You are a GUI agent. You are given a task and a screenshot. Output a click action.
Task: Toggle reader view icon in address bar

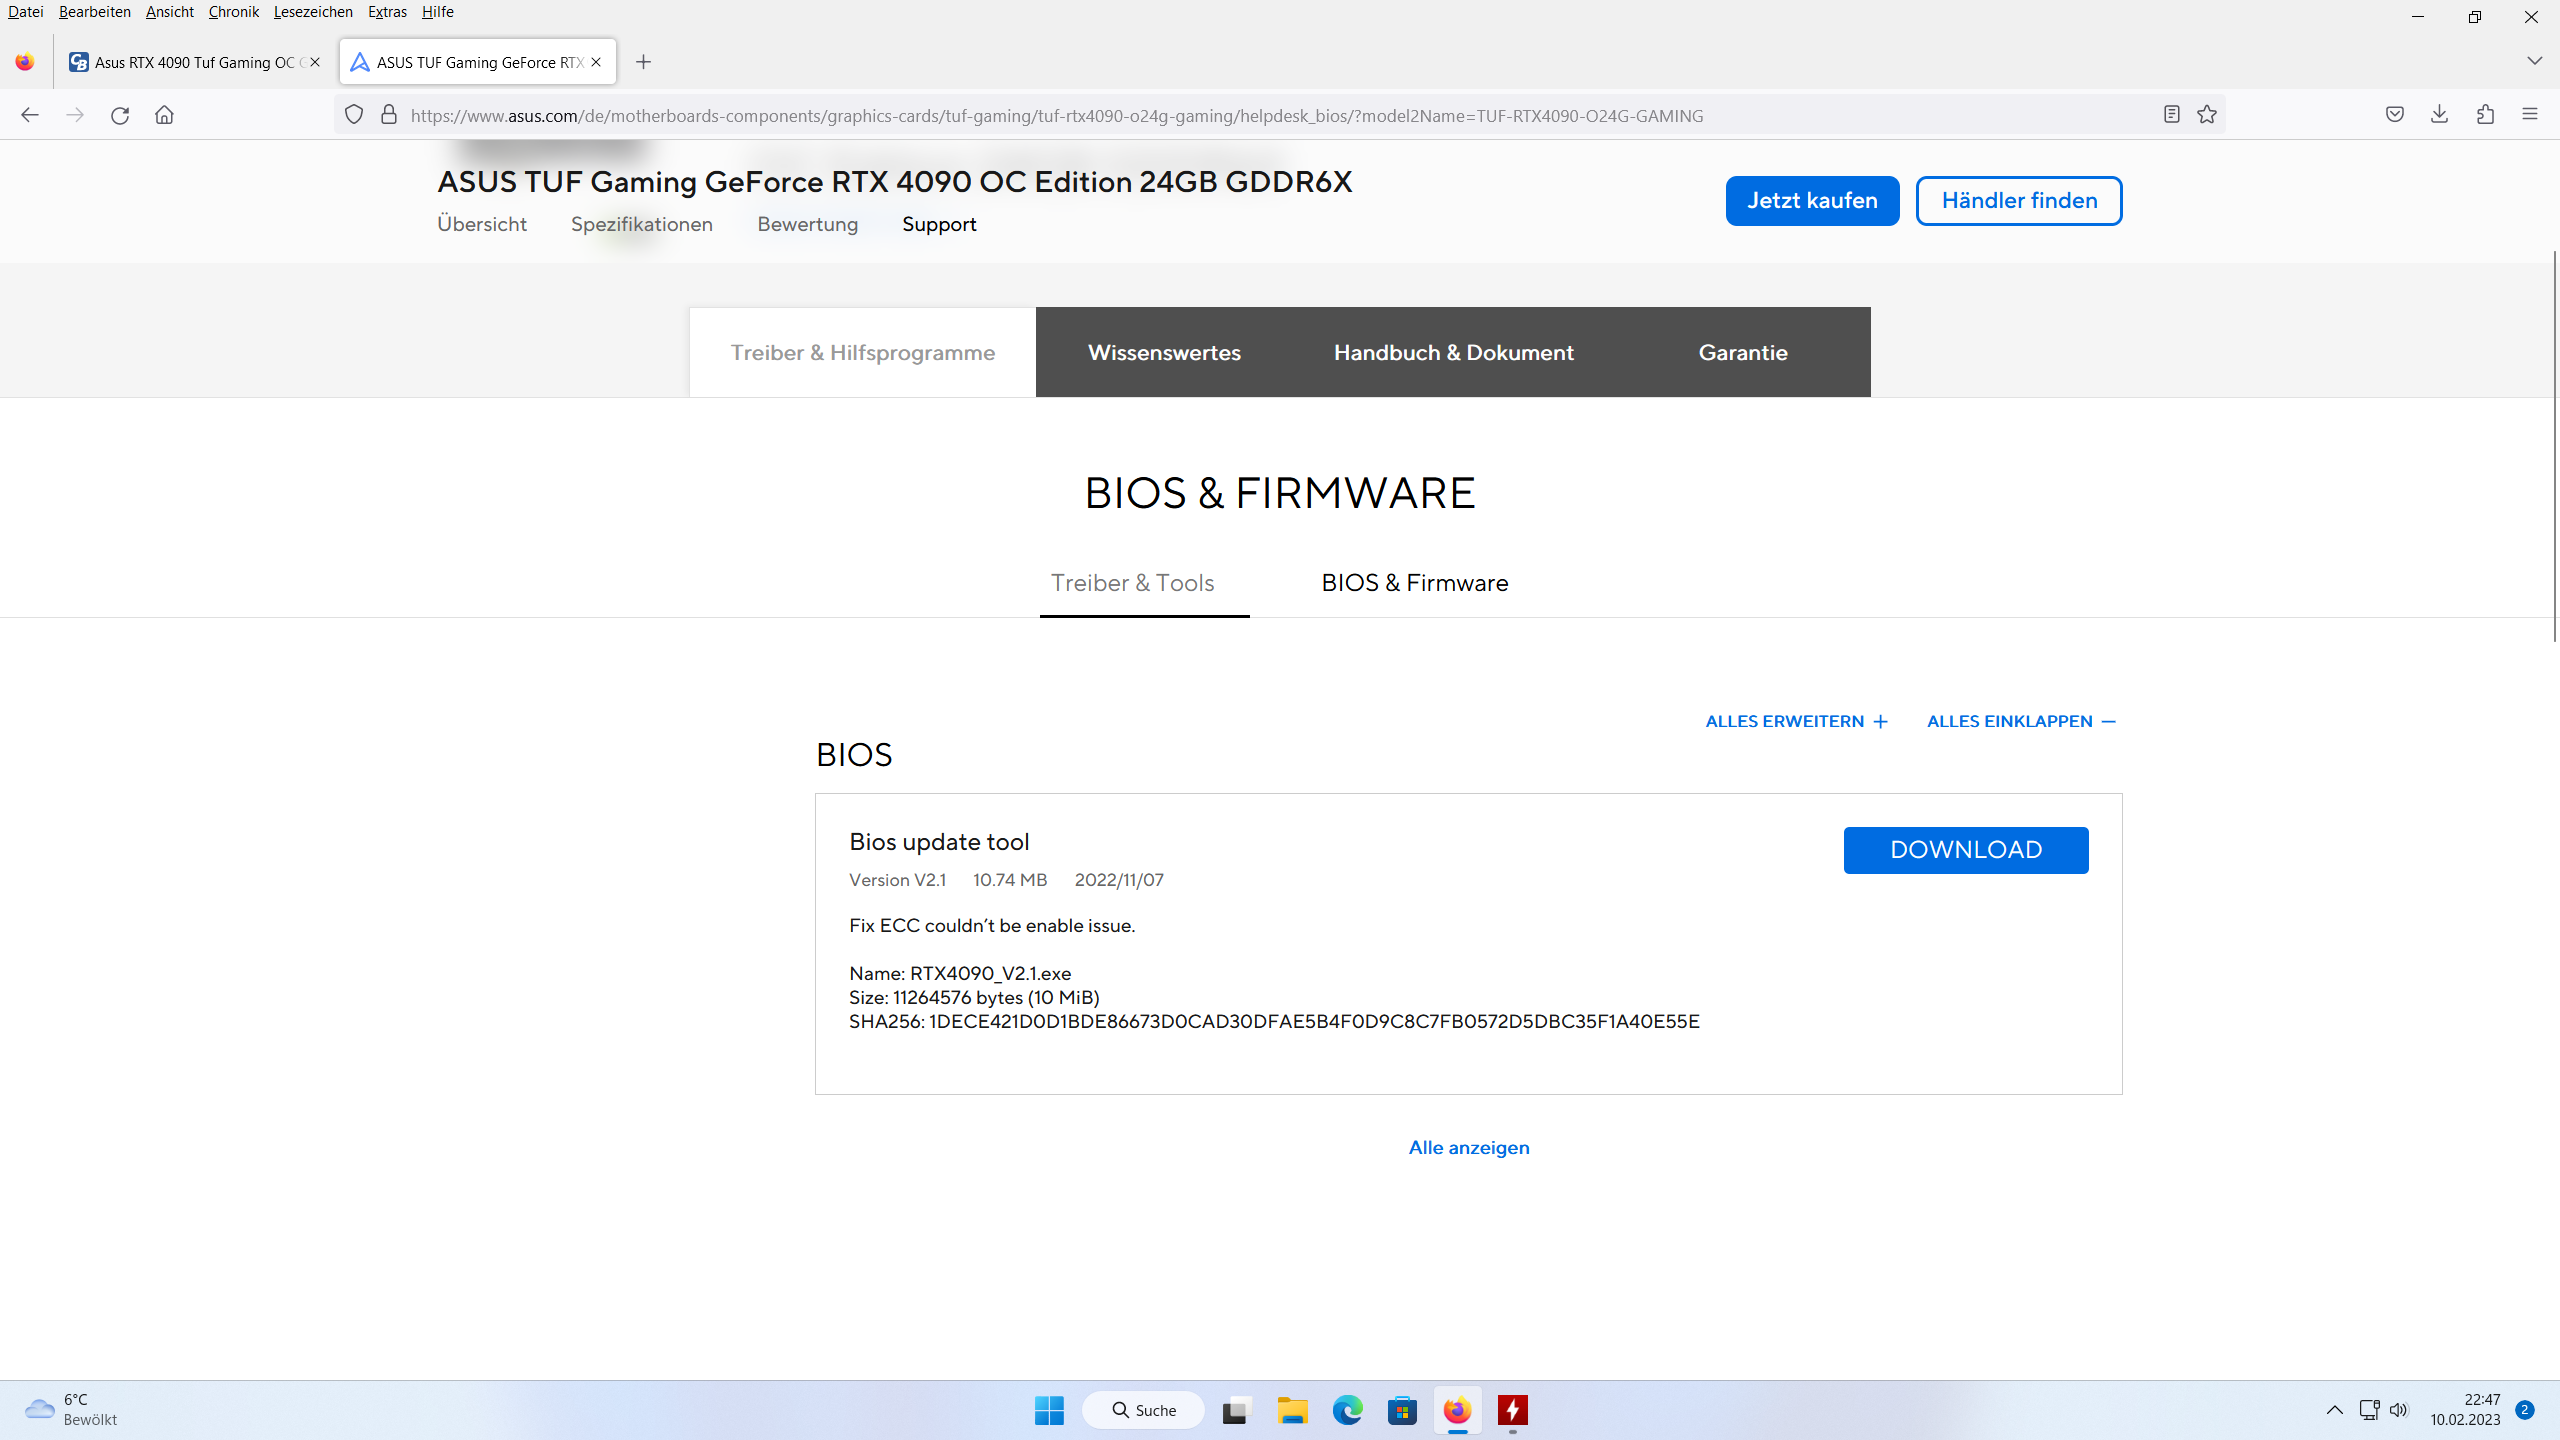click(x=2171, y=115)
